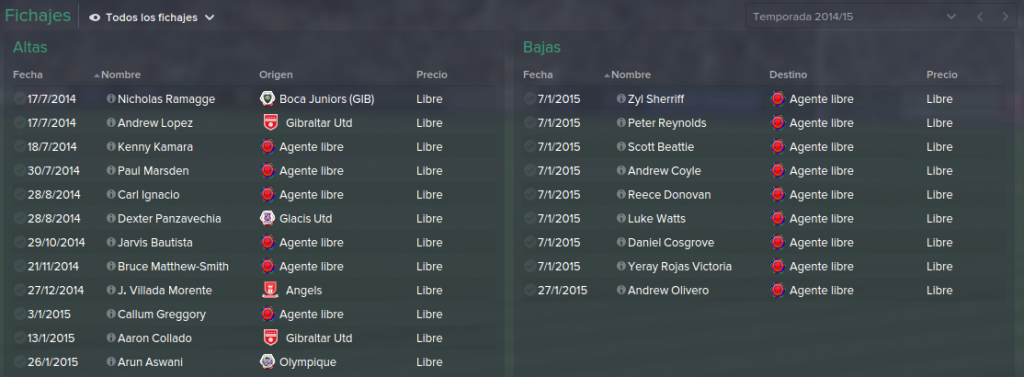Toggle checkmark in Arun Aswani row
1024x377 pixels.
[20, 362]
